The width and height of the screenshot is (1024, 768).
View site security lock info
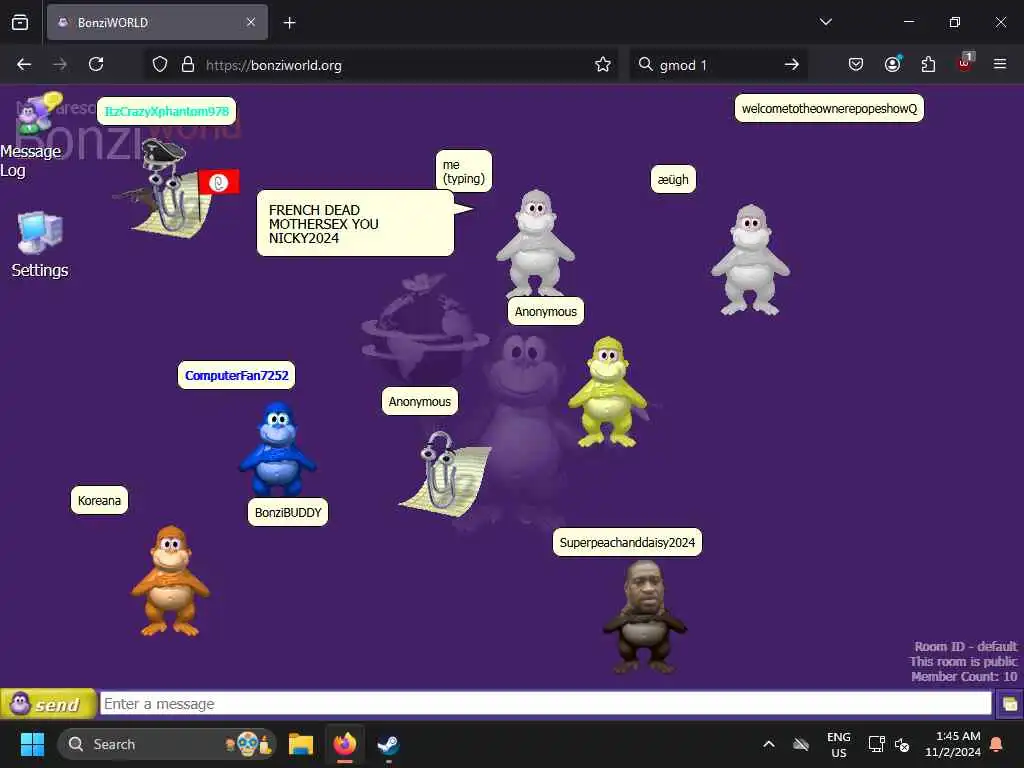pos(188,65)
